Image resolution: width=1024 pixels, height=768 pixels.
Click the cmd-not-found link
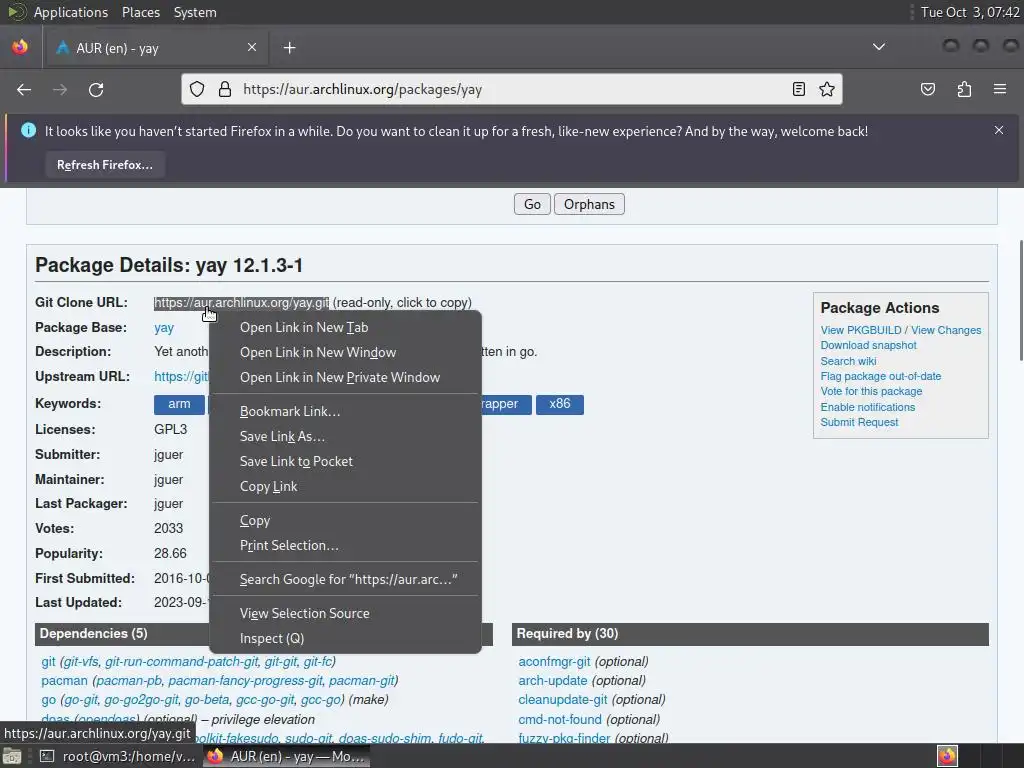[x=560, y=719]
